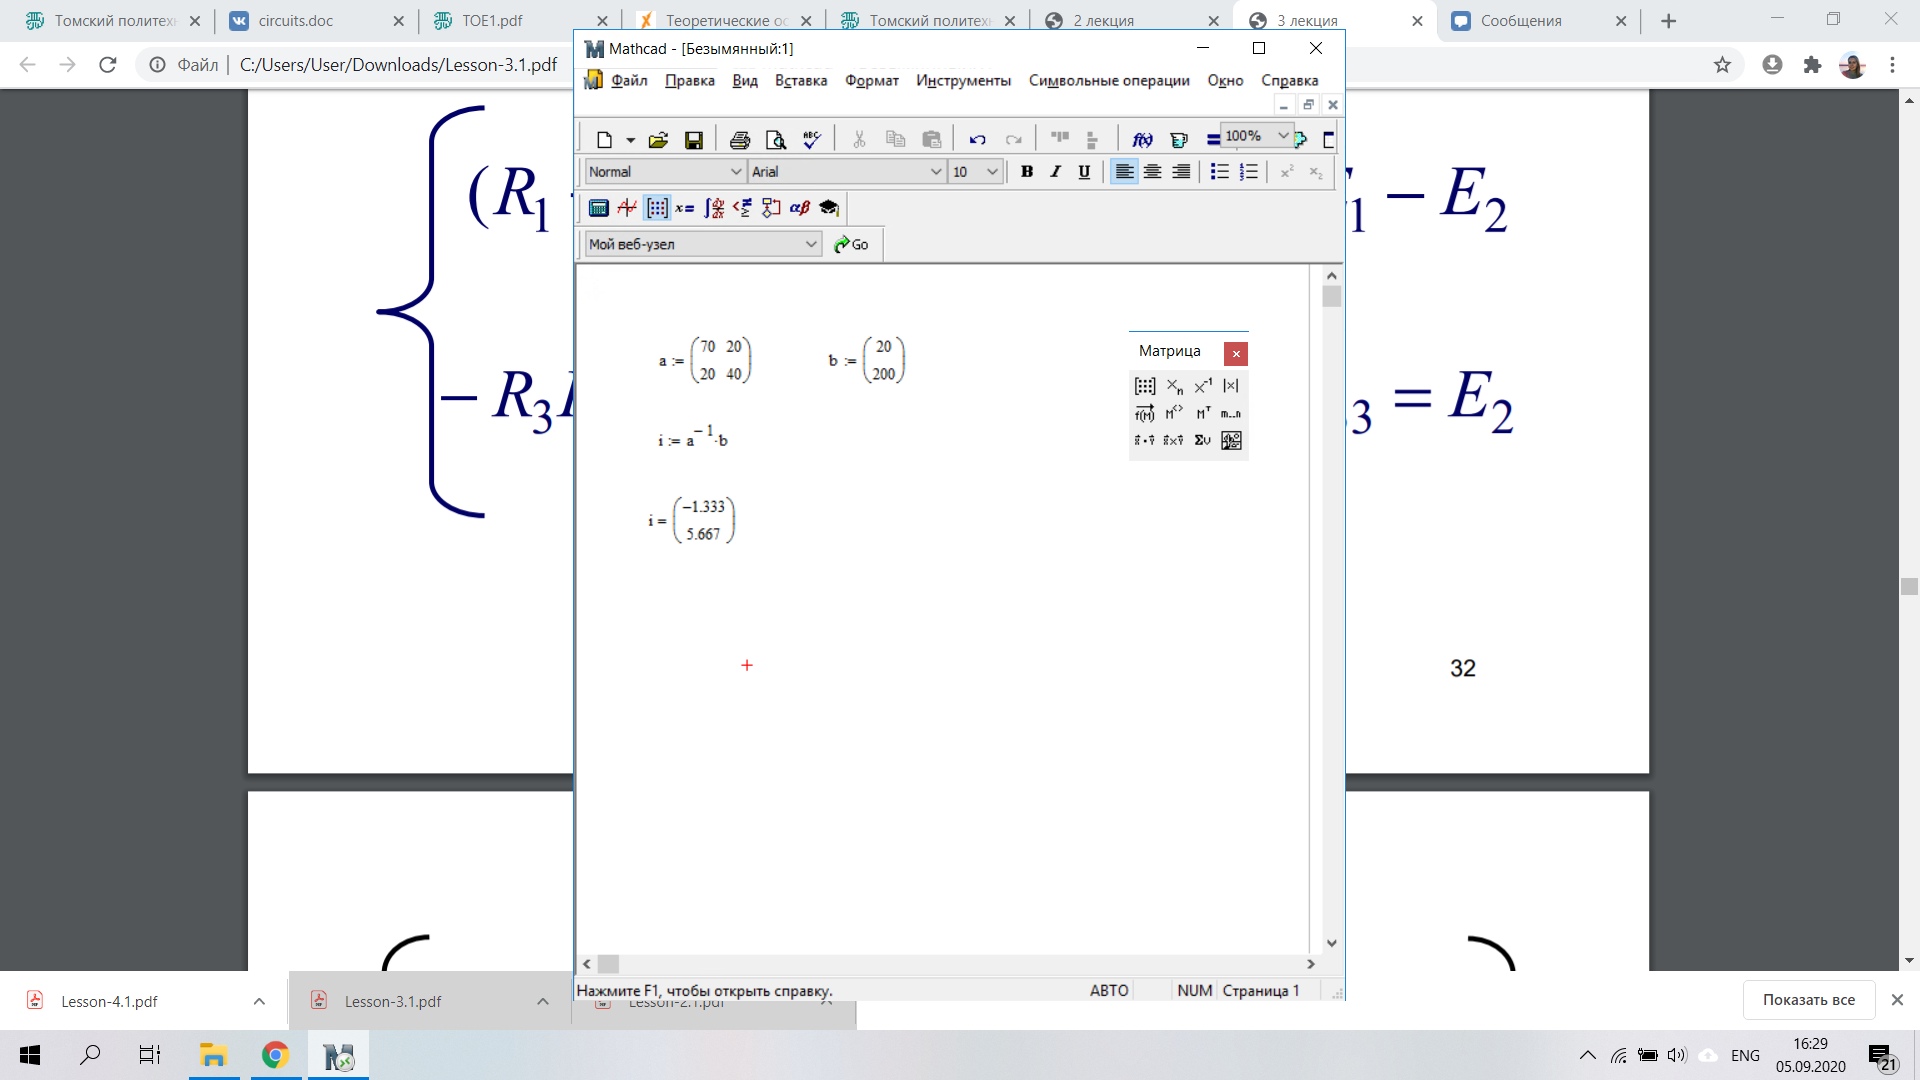Open the Evaluation x= palette

(685, 208)
